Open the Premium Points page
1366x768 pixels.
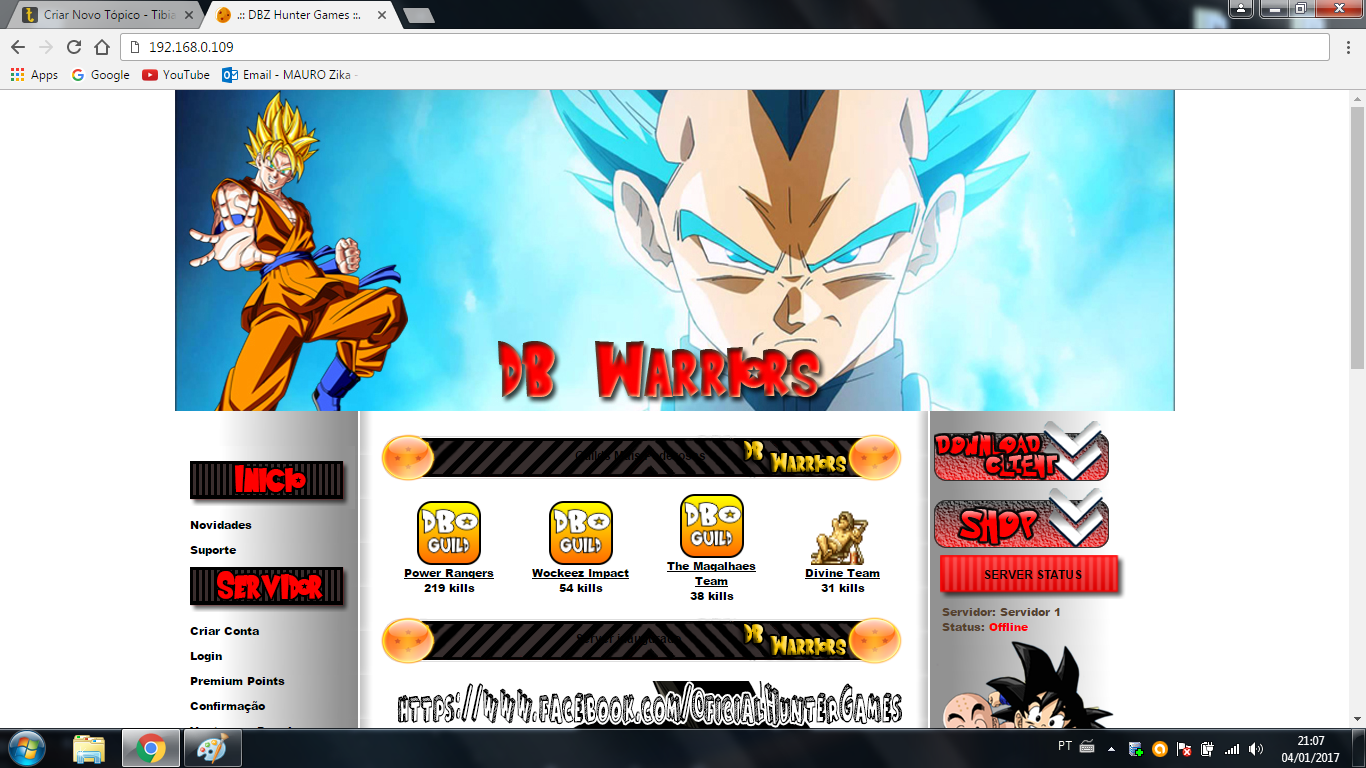(x=237, y=681)
